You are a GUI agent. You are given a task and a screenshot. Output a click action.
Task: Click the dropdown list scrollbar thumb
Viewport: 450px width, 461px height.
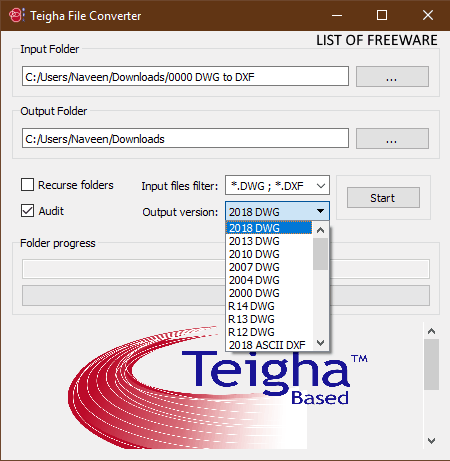[x=320, y=254]
